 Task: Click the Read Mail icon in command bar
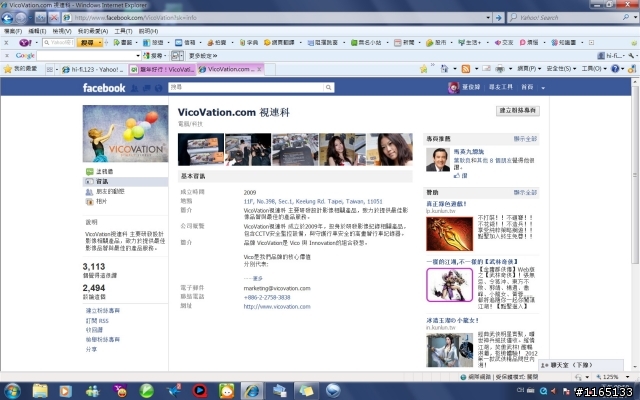click(486, 69)
